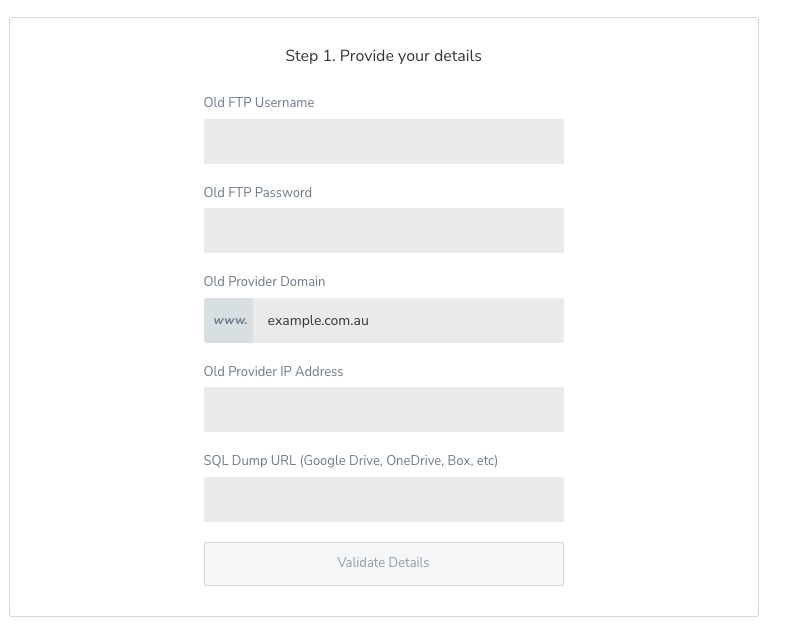Click Google Drive in the SQL Dump label
786x640 pixels.
click(341, 461)
